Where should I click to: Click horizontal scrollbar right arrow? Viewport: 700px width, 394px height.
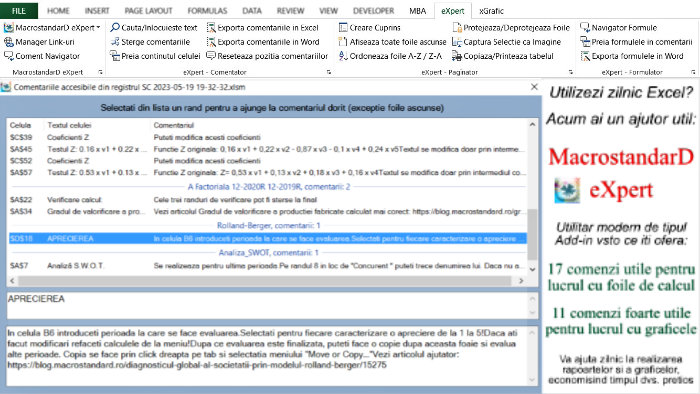tap(521, 281)
